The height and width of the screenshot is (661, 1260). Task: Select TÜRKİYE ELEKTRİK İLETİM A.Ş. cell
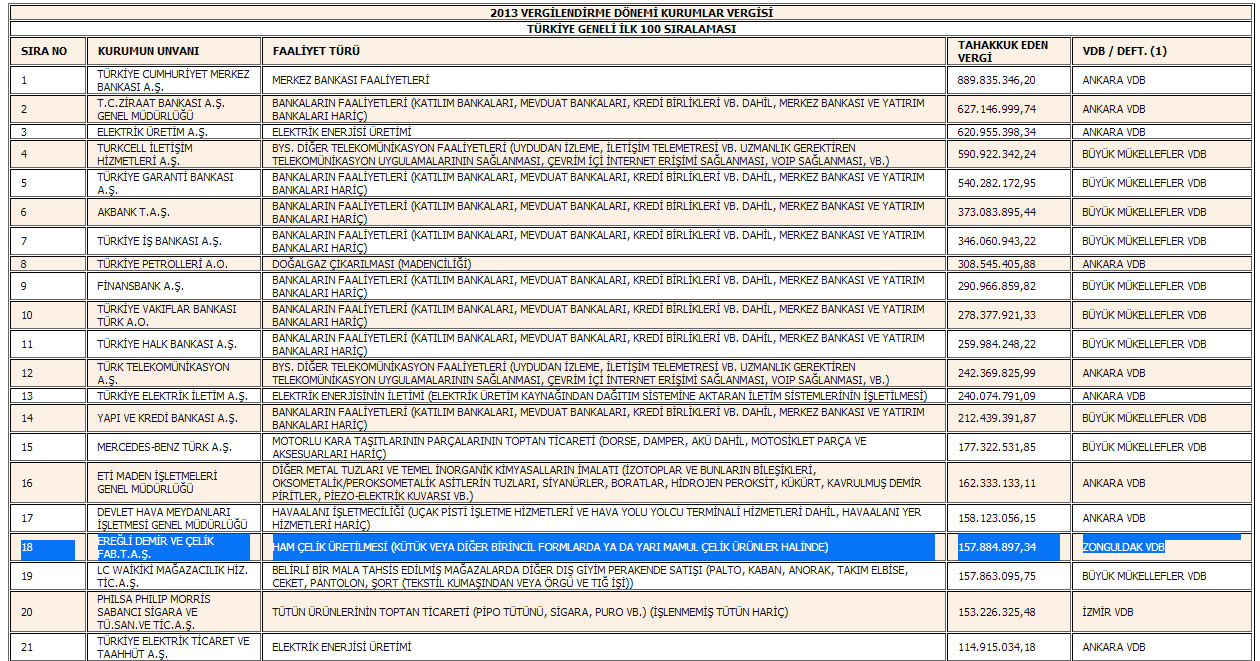point(174,395)
